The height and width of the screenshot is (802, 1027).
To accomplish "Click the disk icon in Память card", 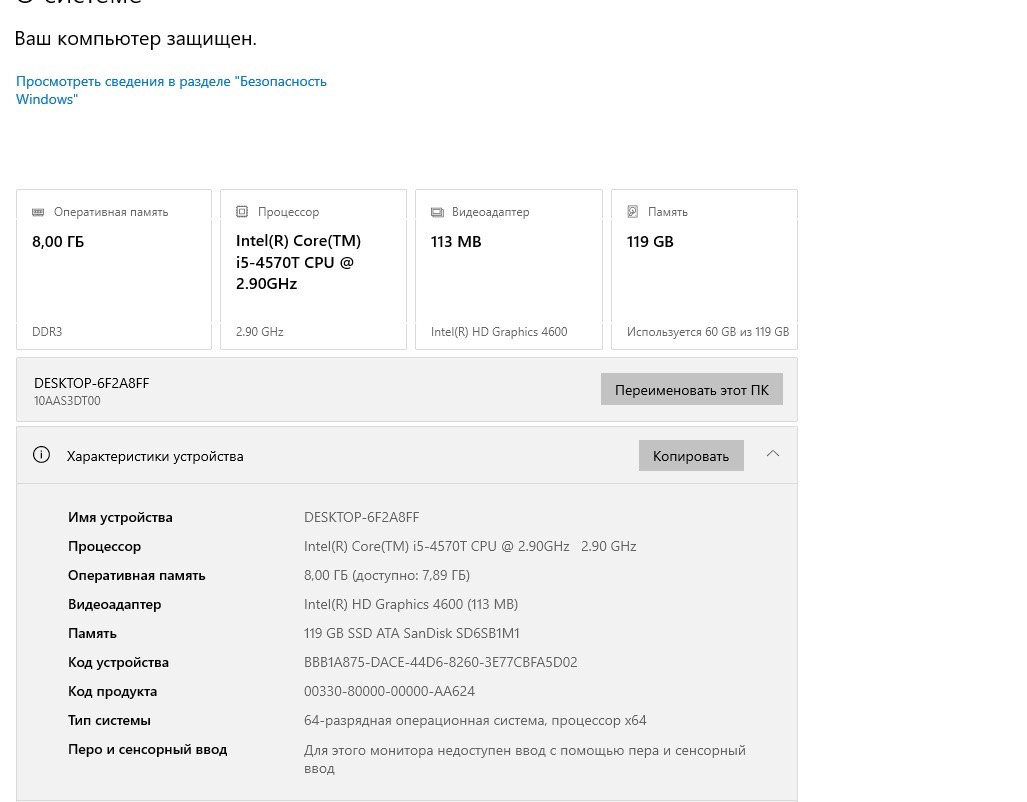I will click(x=633, y=212).
